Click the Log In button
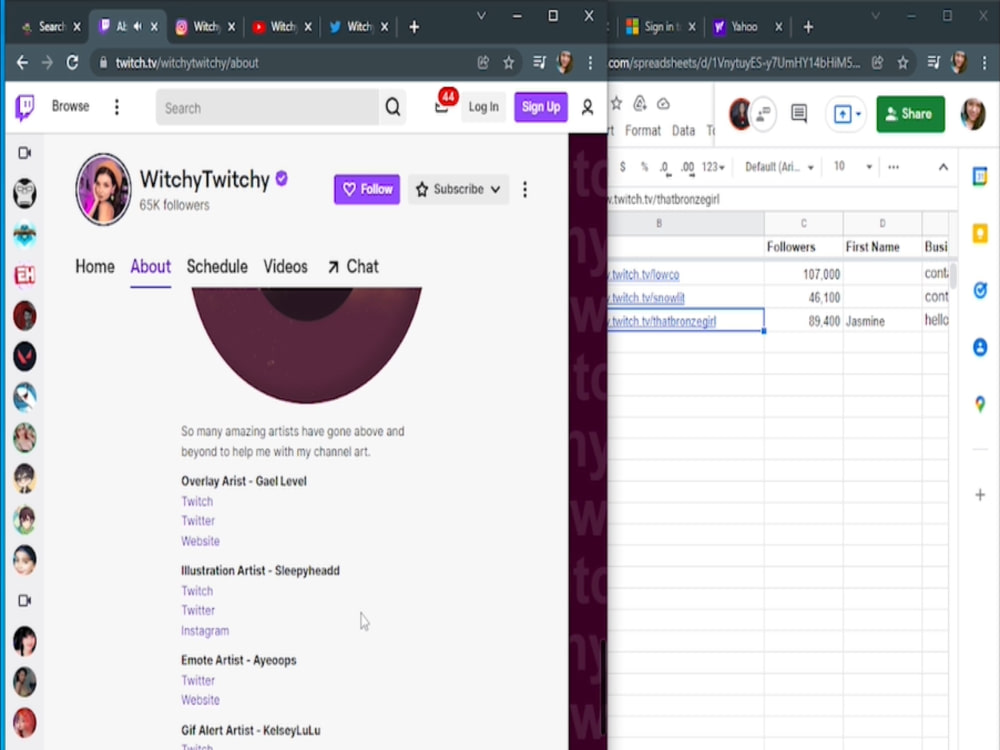Image resolution: width=1000 pixels, height=750 pixels. click(x=483, y=107)
